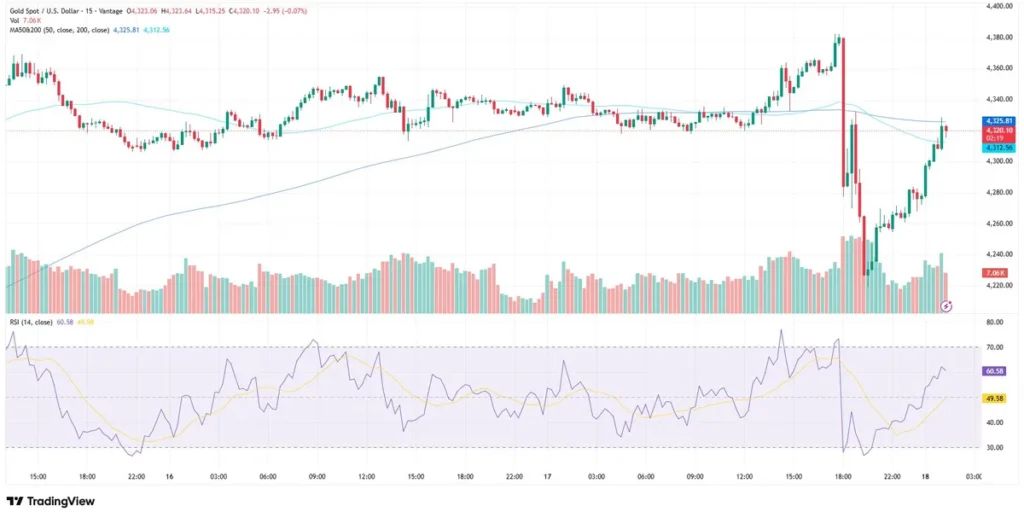Click the 4,312.56 value in MA legend
The image size is (1024, 518).
click(157, 30)
